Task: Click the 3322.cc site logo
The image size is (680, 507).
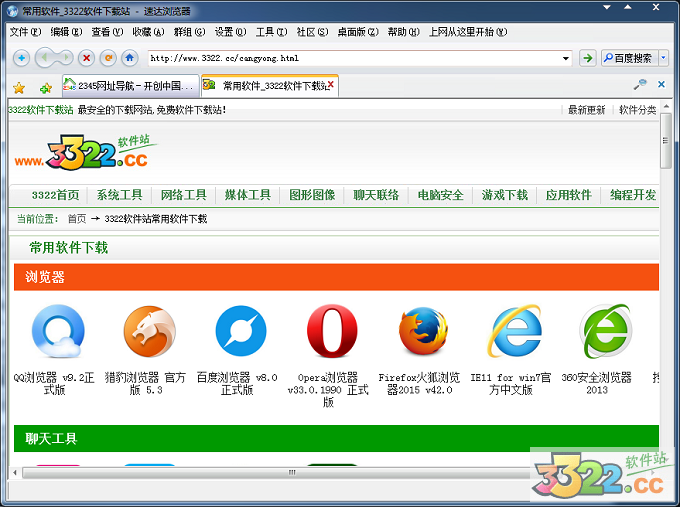Action: pyautogui.click(x=86, y=151)
